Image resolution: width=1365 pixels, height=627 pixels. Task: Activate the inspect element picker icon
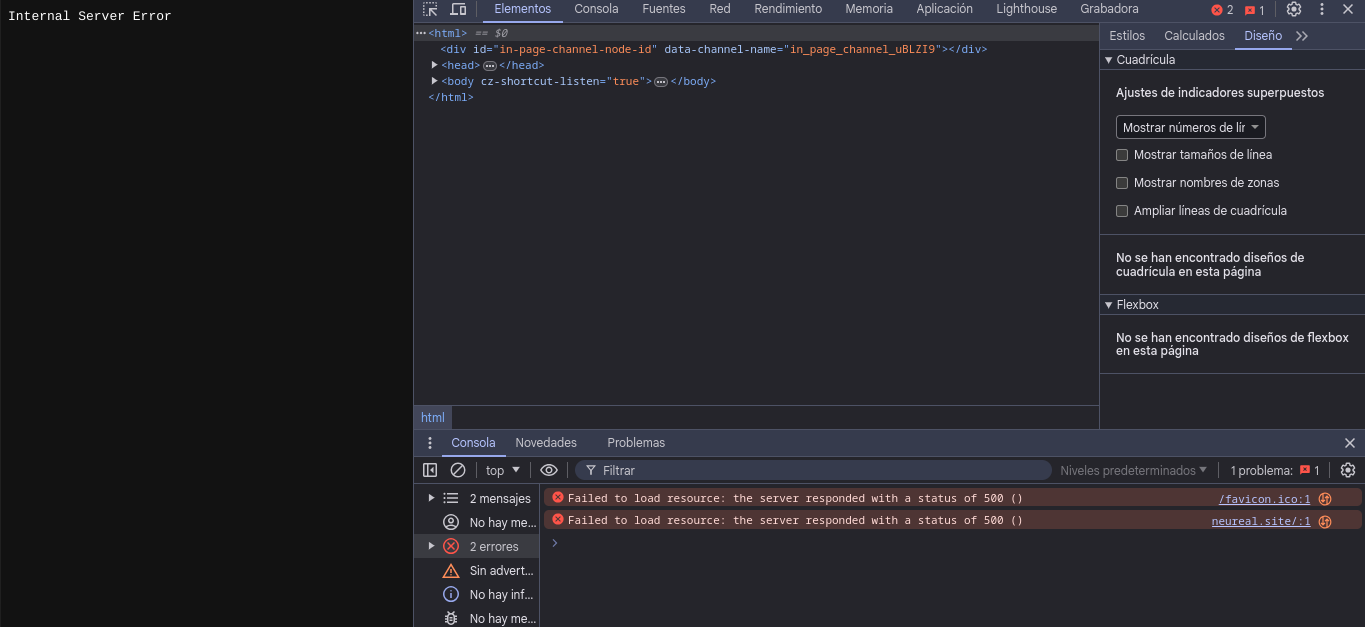pyautogui.click(x=430, y=9)
